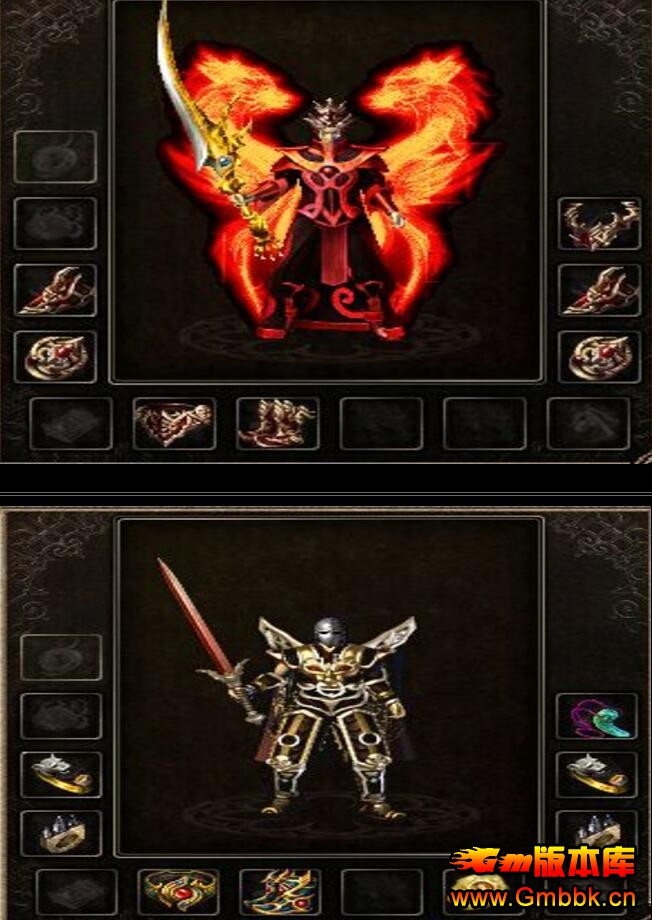Select left-hand gold ring with red gem
Image resolution: width=652 pixels, height=920 pixels.
(55, 357)
